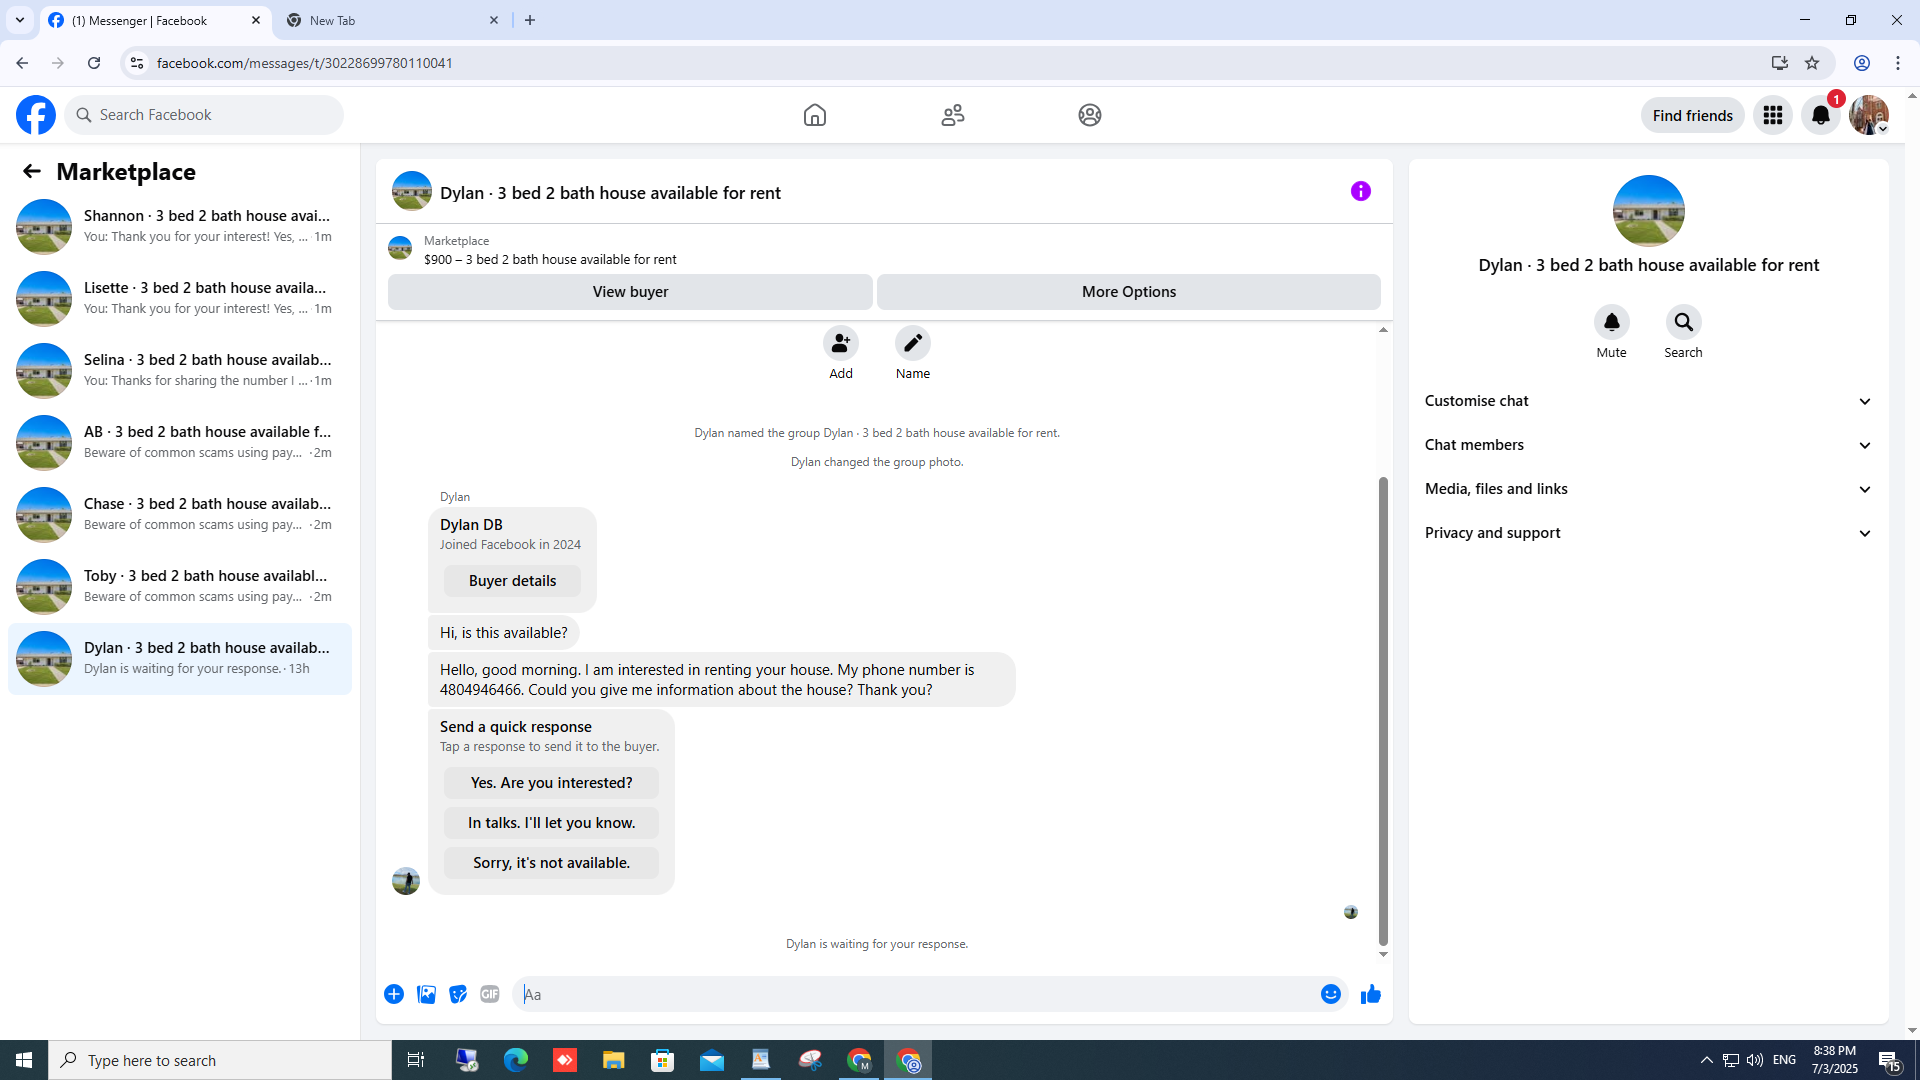Mute this conversation

click(x=1611, y=323)
